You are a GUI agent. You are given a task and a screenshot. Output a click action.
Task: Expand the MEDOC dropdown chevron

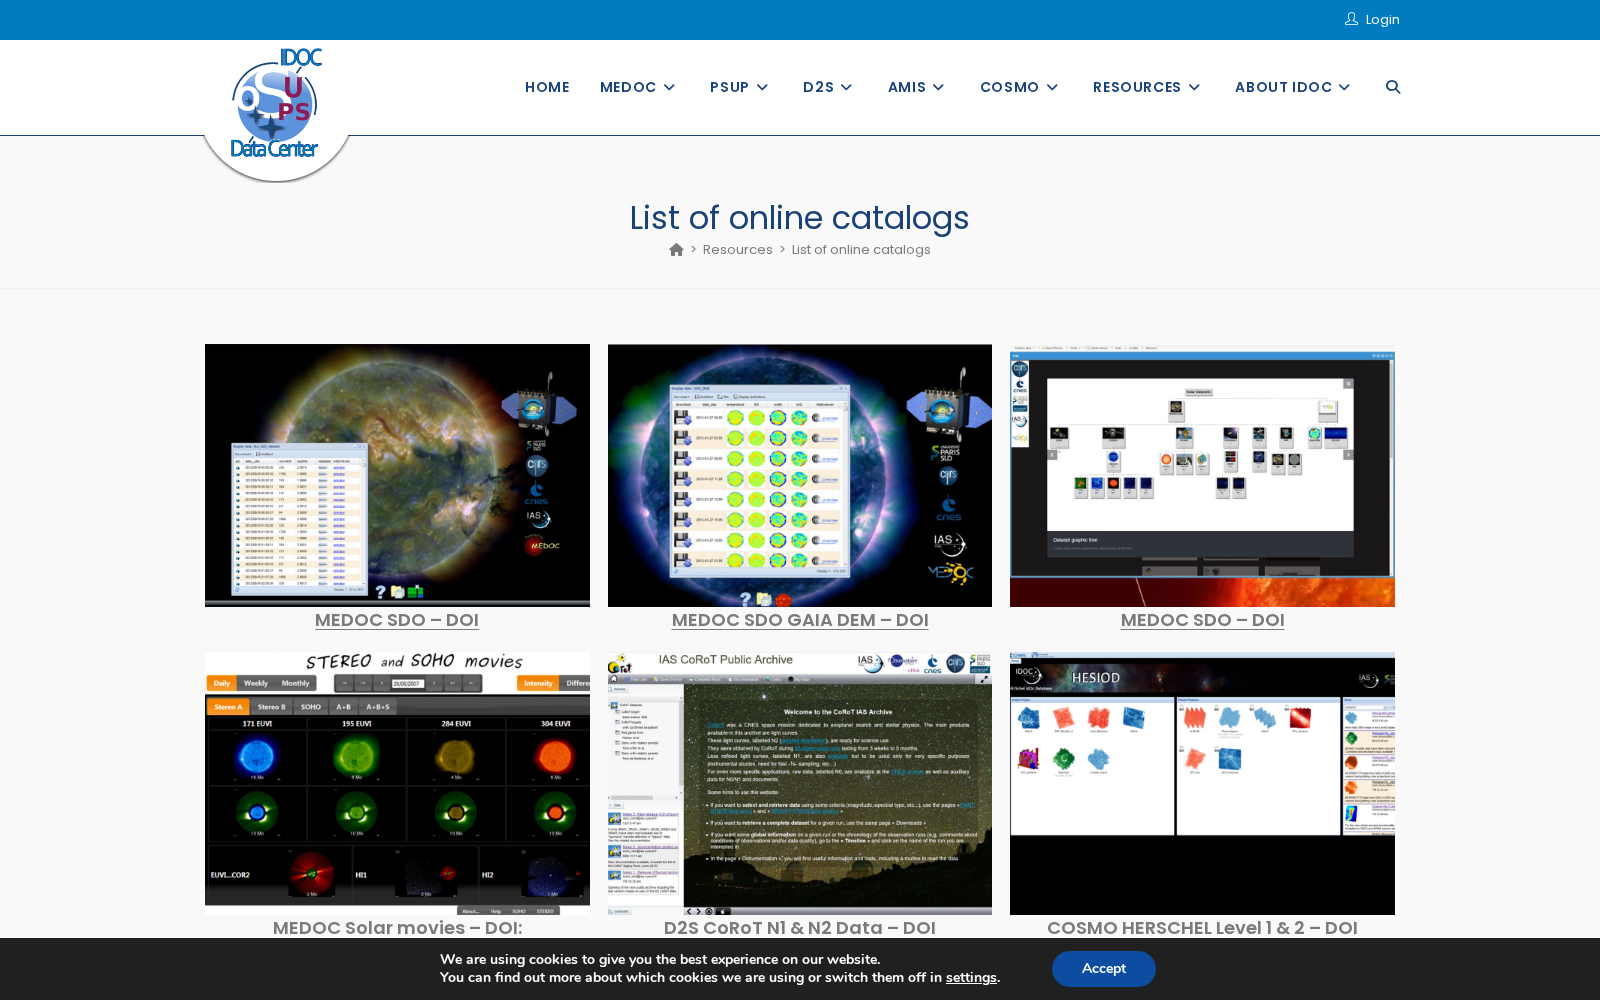[669, 87]
